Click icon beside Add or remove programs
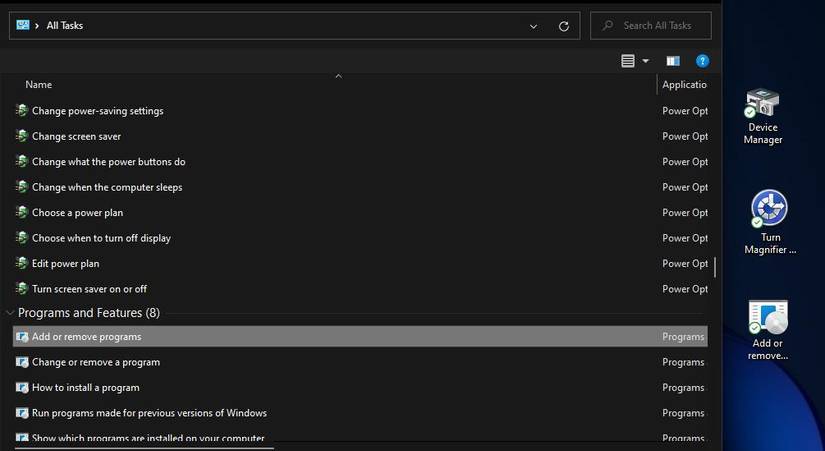The image size is (825, 451). (x=22, y=336)
